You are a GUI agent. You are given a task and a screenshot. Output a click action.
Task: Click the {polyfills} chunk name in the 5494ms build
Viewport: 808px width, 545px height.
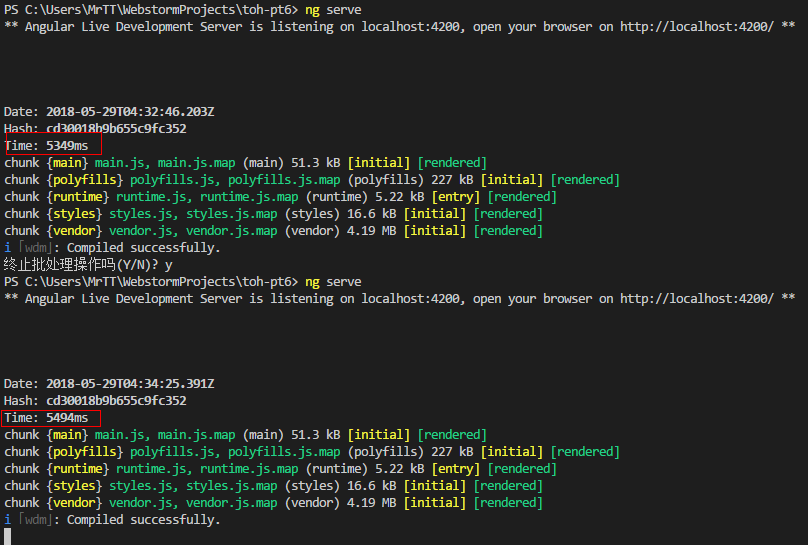[x=85, y=451]
